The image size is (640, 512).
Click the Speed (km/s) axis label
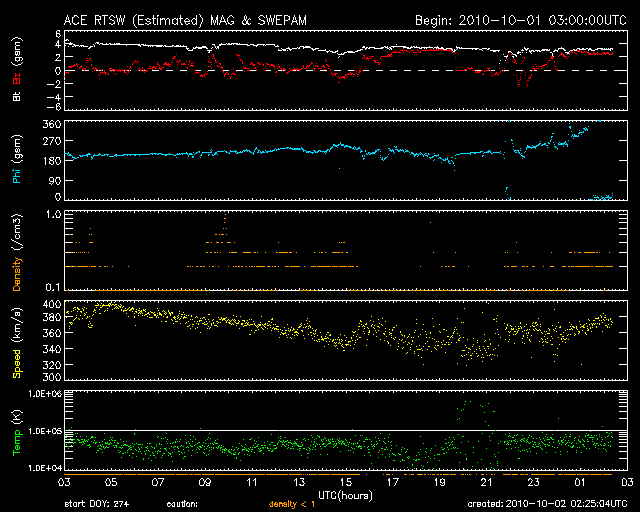[16, 340]
